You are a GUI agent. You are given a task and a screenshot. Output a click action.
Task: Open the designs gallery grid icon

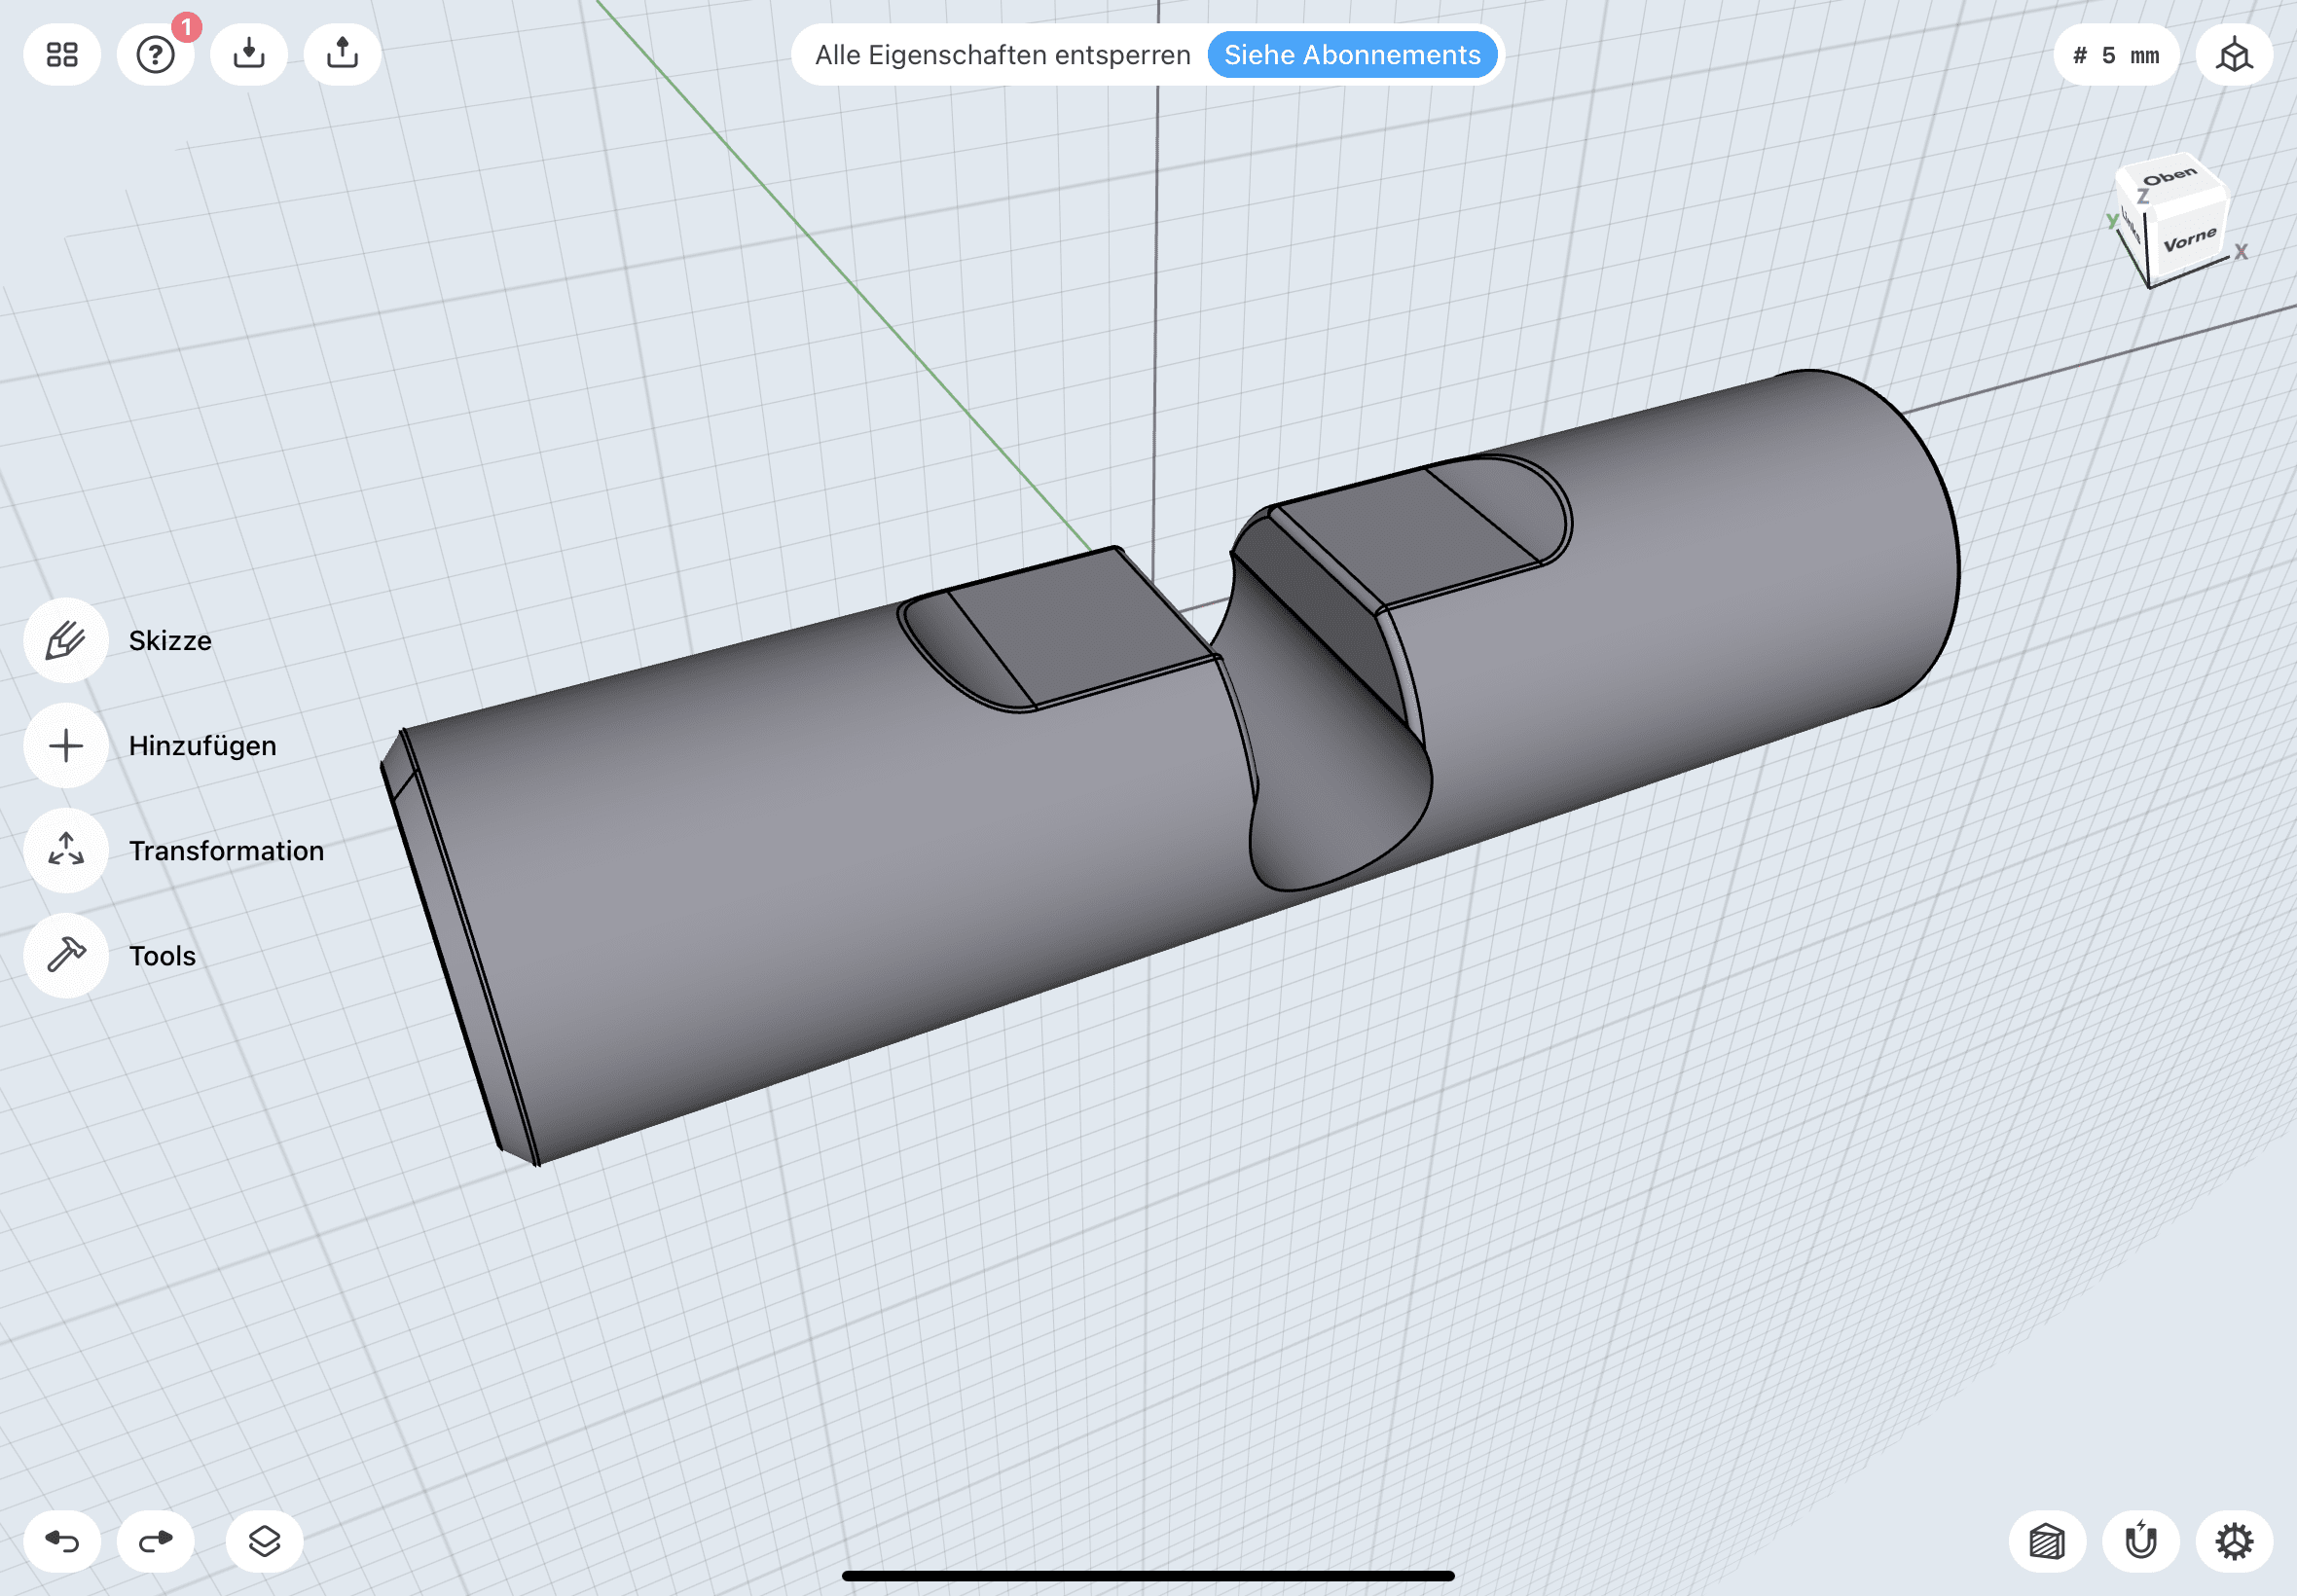(62, 54)
